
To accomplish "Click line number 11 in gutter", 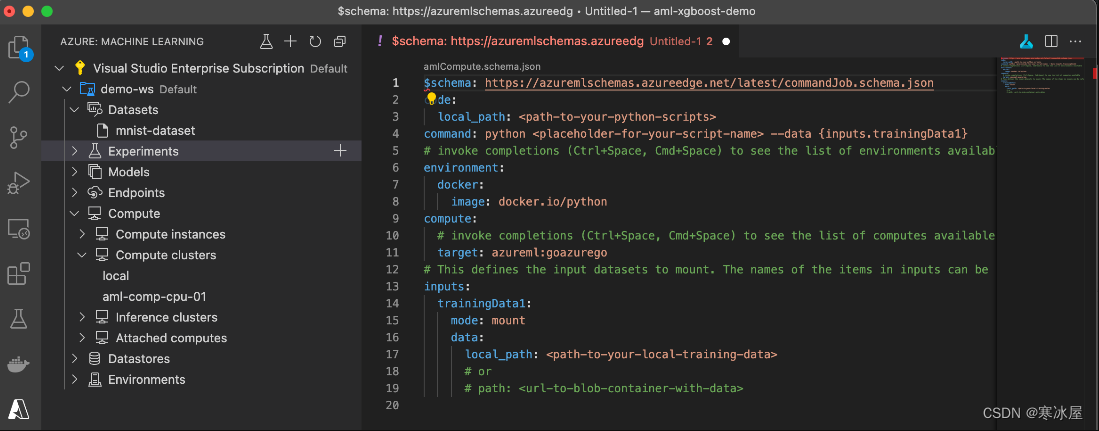I will coord(394,252).
